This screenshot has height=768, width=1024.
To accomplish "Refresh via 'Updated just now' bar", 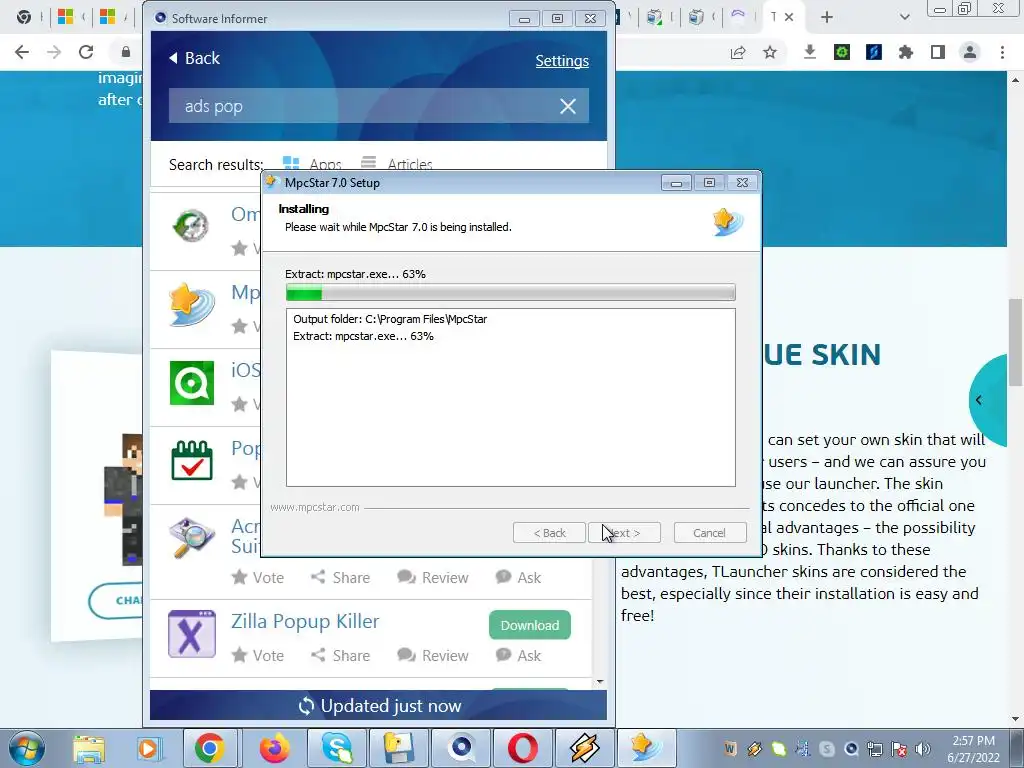I will (379, 705).
